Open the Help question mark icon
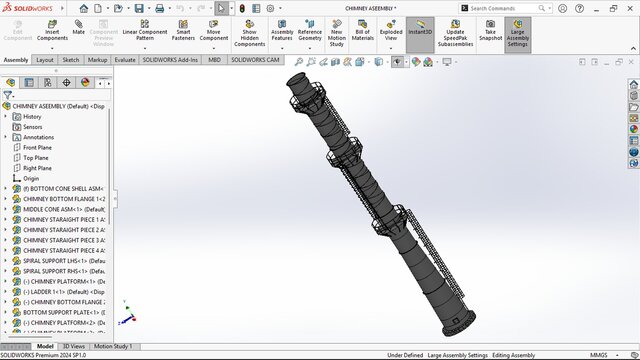 click(x=579, y=8)
